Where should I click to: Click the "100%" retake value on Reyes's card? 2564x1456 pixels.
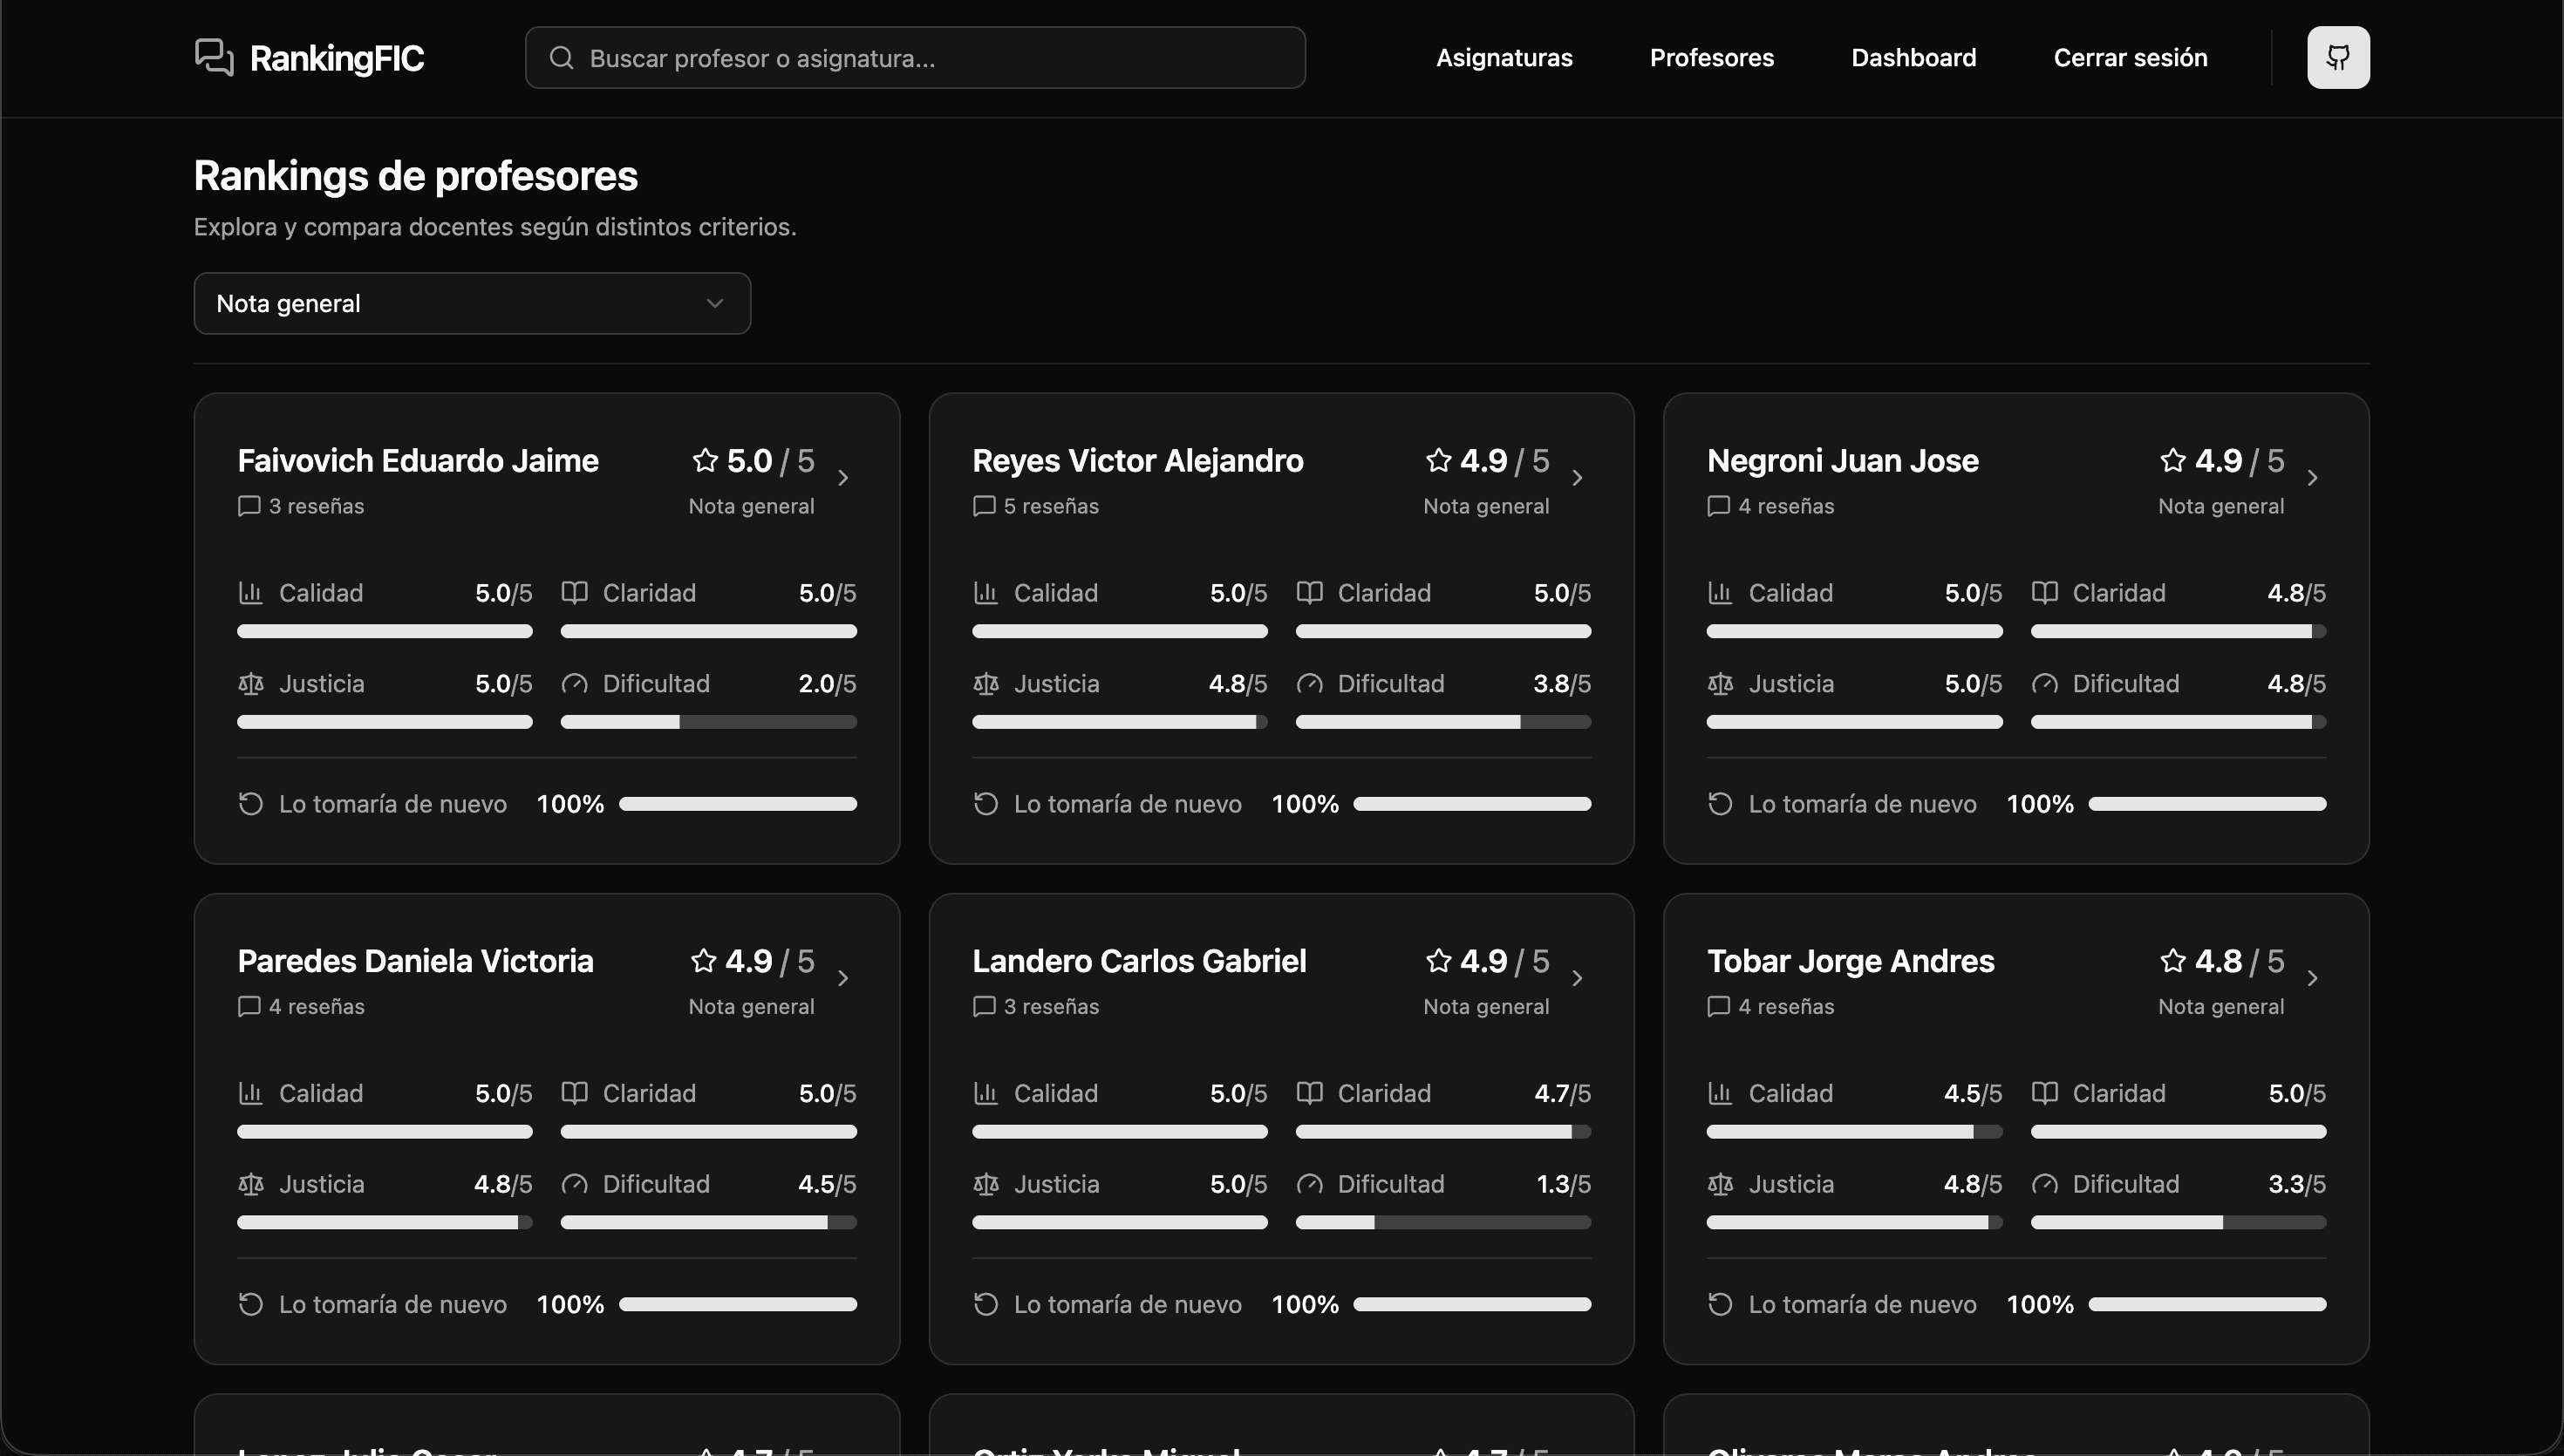point(1305,804)
